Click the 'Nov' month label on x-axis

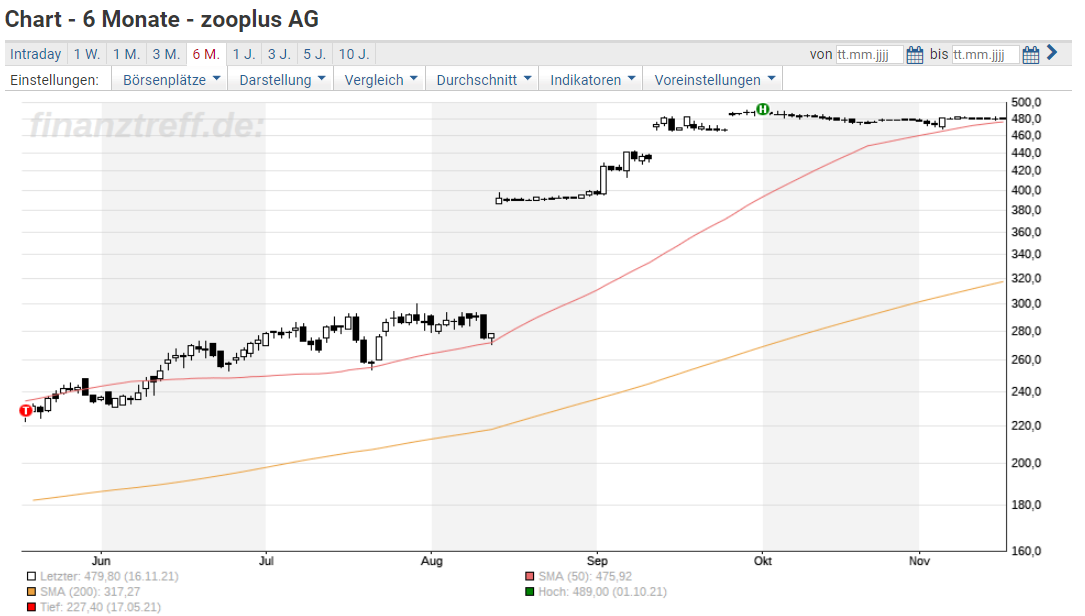(919, 561)
